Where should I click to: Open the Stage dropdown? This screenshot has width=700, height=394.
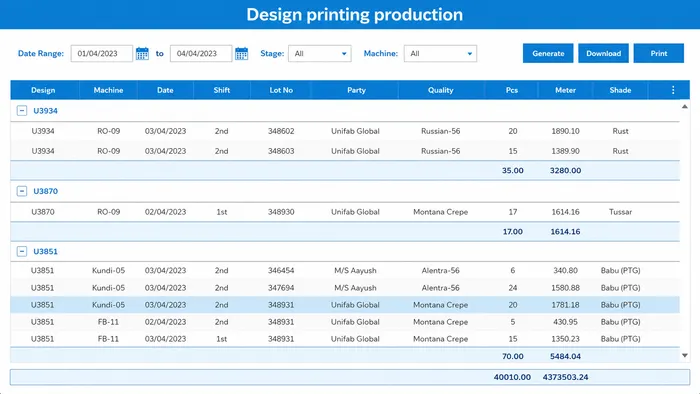point(320,54)
